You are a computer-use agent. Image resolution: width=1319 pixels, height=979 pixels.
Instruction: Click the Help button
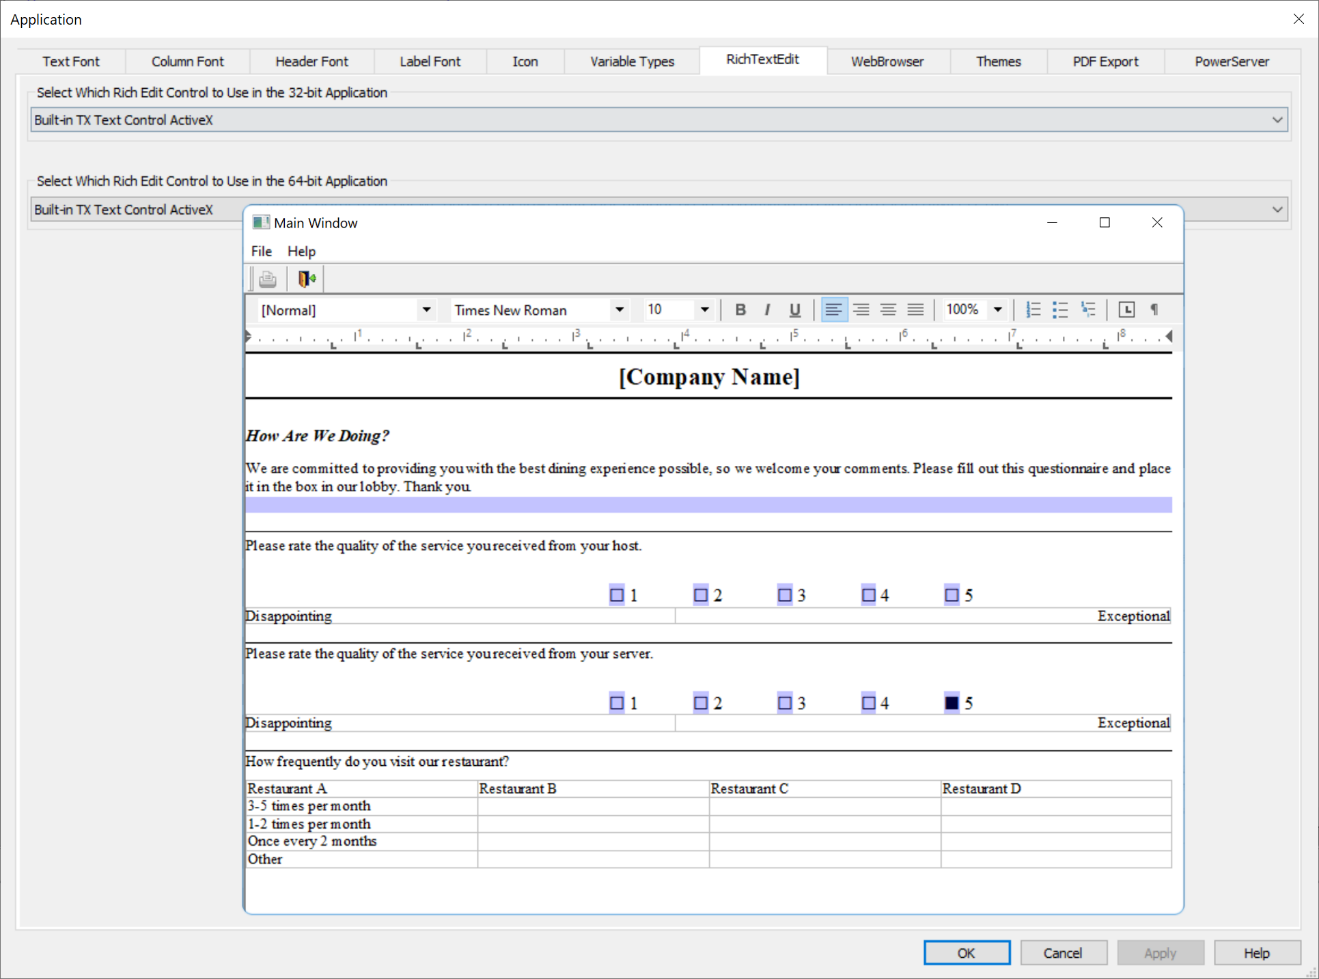click(1257, 952)
